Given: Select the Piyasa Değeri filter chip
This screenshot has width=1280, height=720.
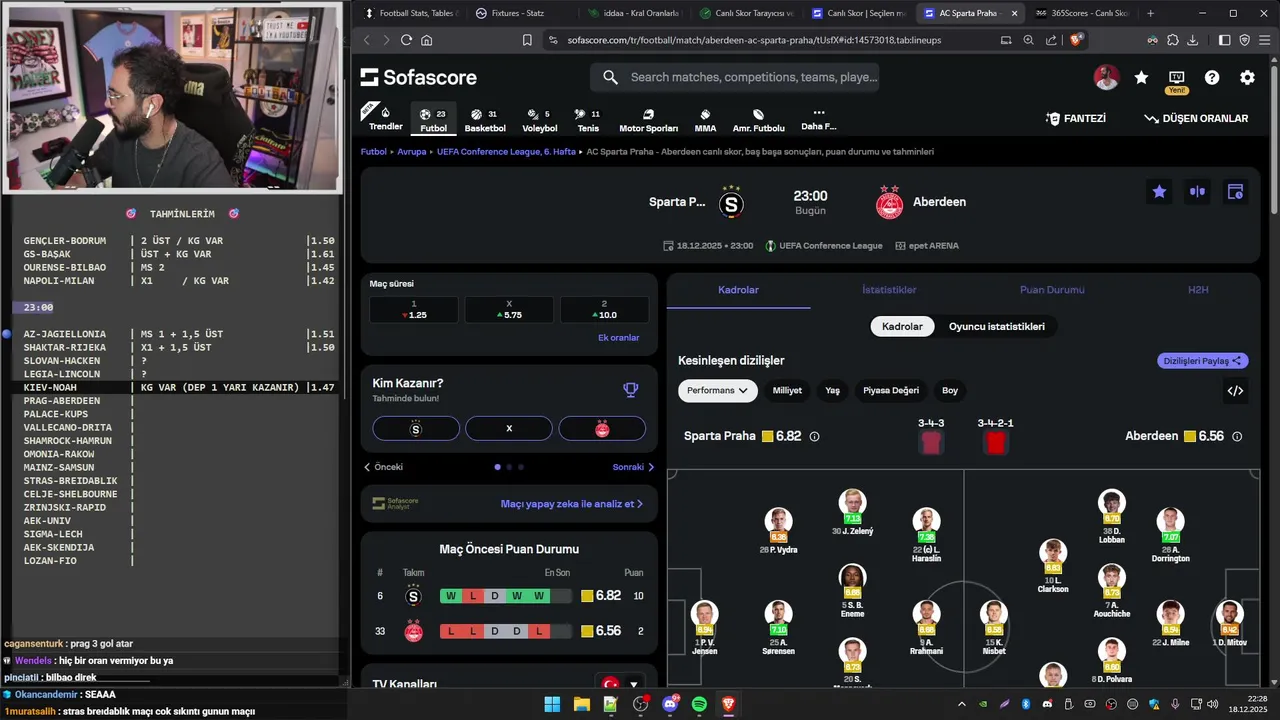Looking at the screenshot, I should click(891, 391).
